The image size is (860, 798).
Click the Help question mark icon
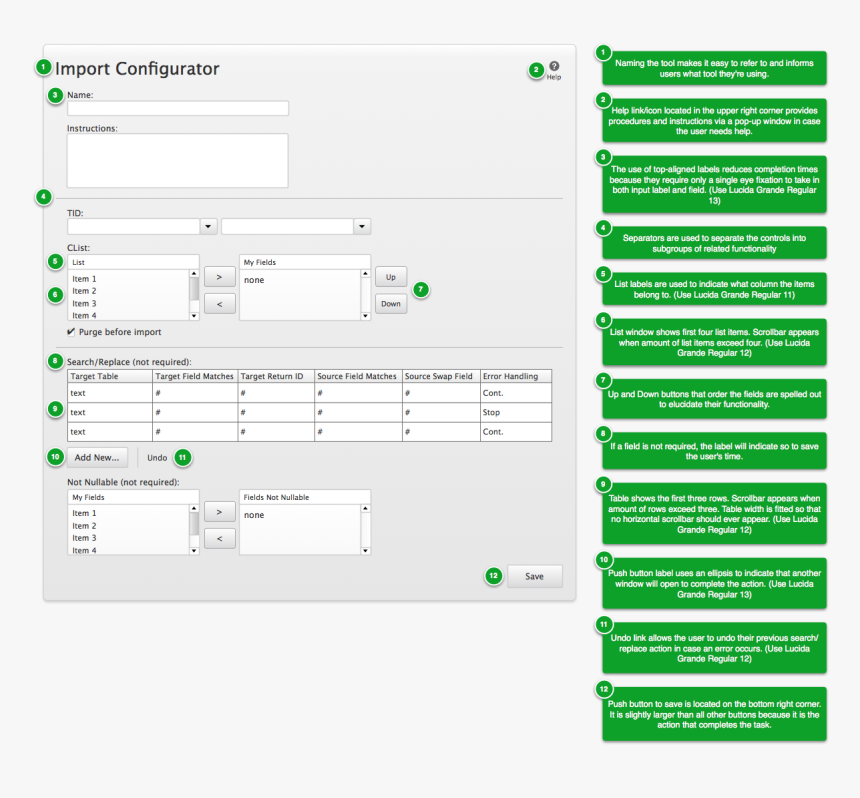554,65
